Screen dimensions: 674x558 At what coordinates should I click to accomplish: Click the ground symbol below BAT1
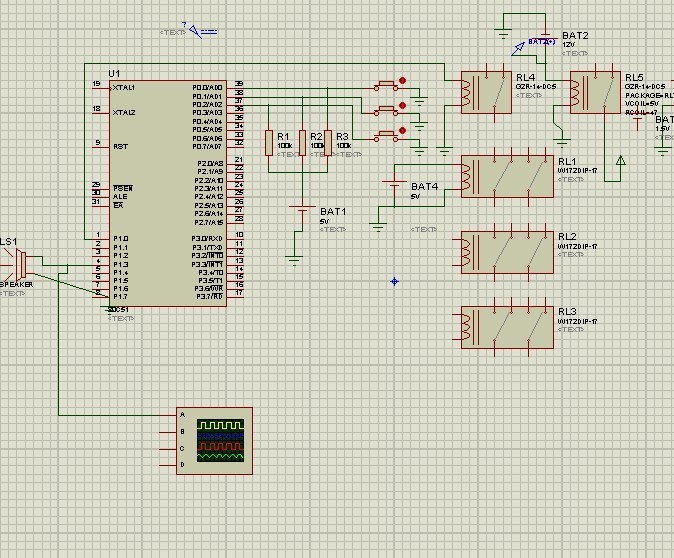point(294,261)
